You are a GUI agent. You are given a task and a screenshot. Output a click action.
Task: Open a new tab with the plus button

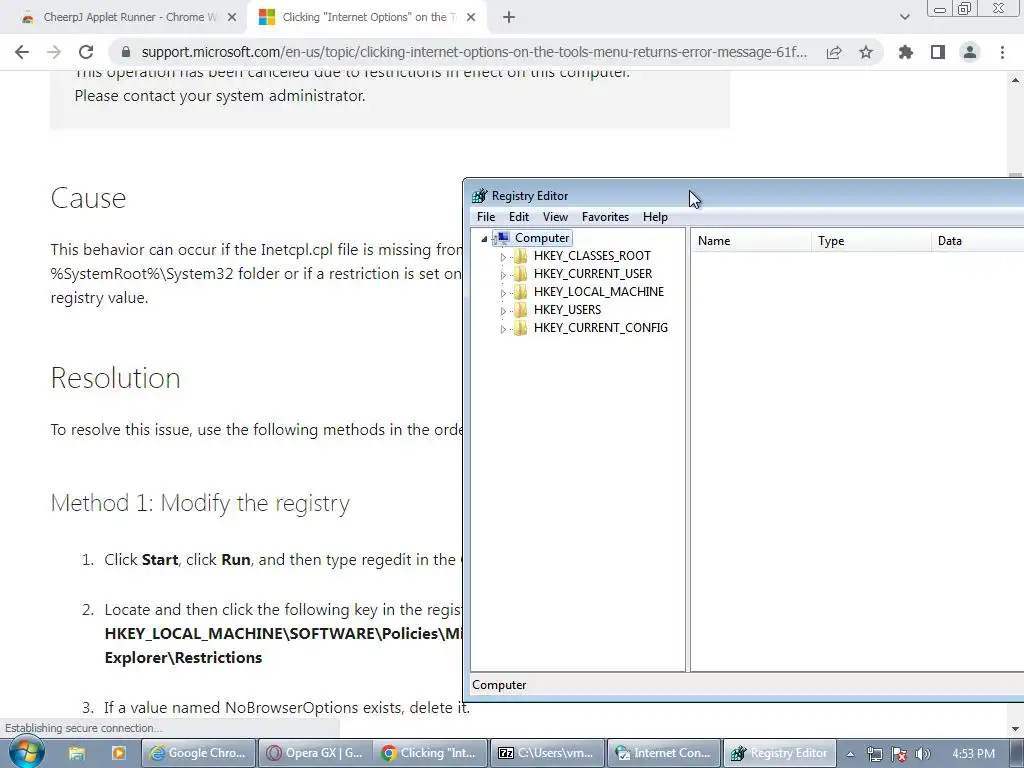(x=509, y=18)
